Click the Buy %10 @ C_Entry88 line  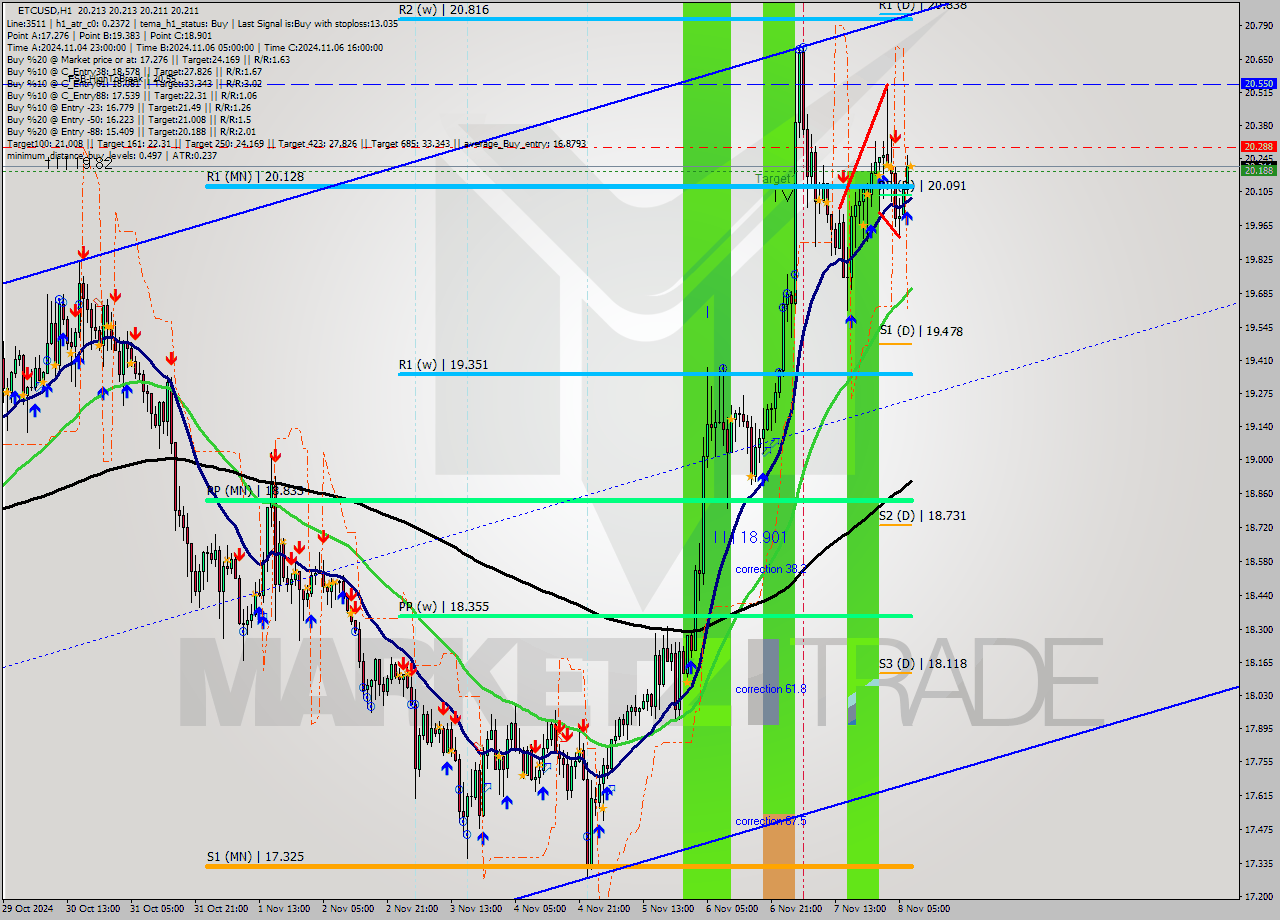point(134,95)
